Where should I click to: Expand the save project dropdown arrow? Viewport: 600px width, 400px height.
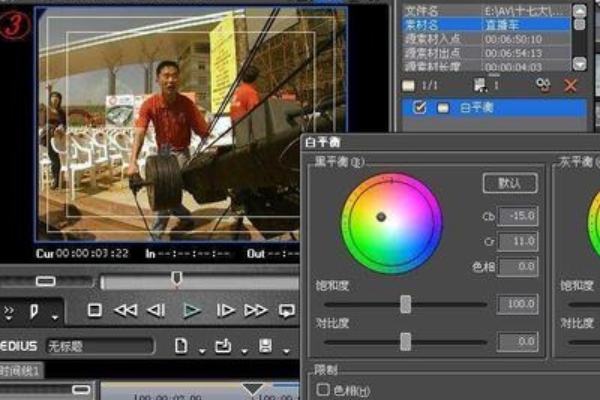[x=287, y=350]
